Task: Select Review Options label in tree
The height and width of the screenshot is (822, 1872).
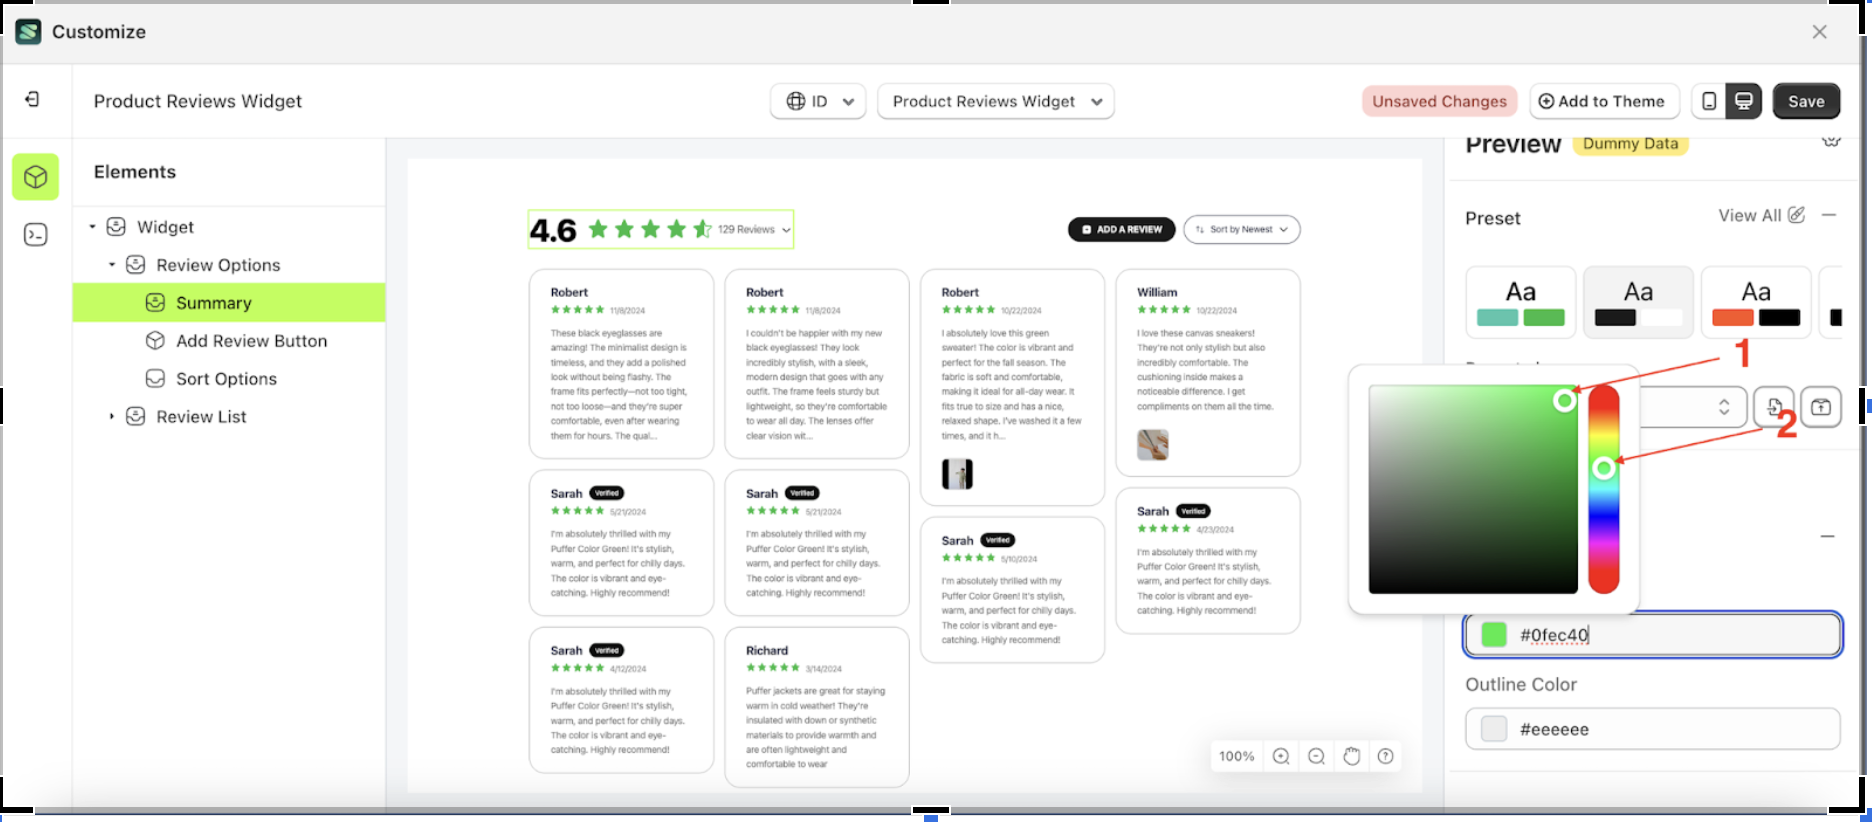Action: [x=218, y=265]
